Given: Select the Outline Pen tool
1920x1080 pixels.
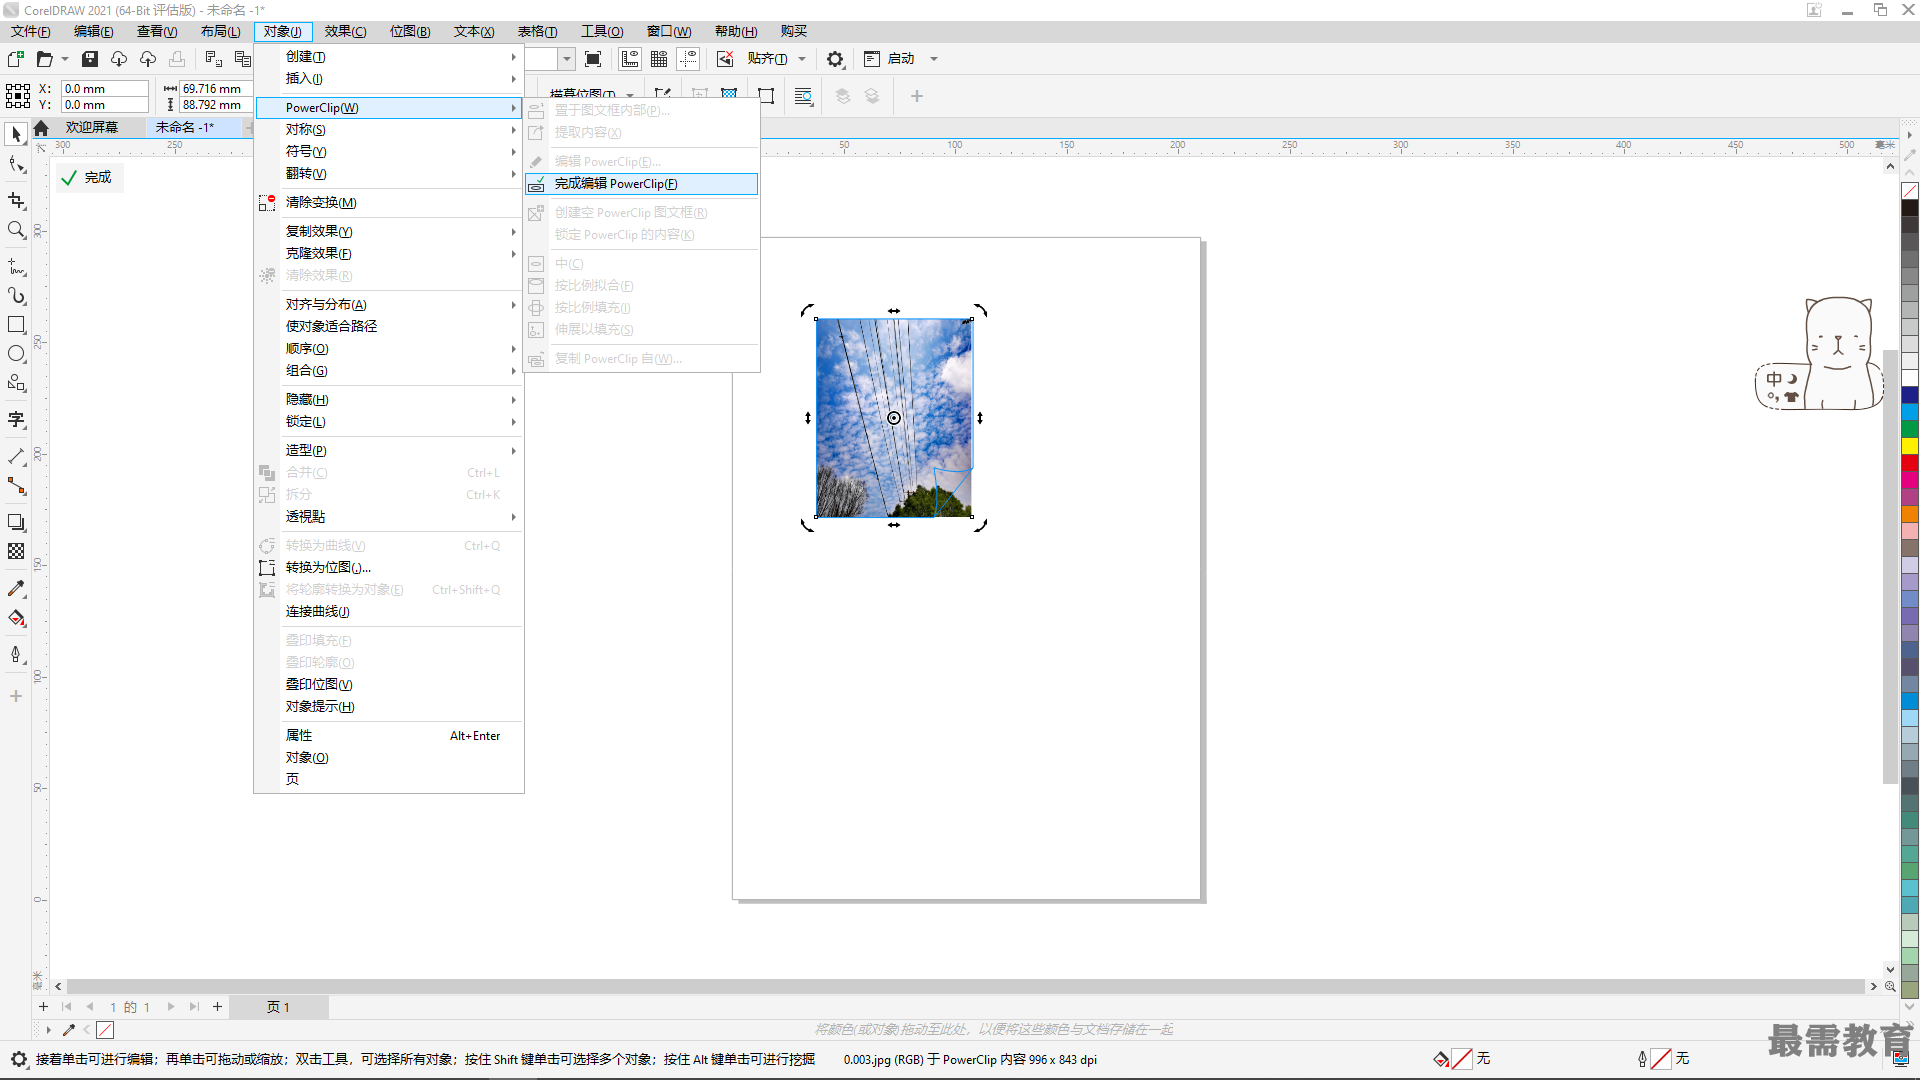Looking at the screenshot, I should [16, 654].
